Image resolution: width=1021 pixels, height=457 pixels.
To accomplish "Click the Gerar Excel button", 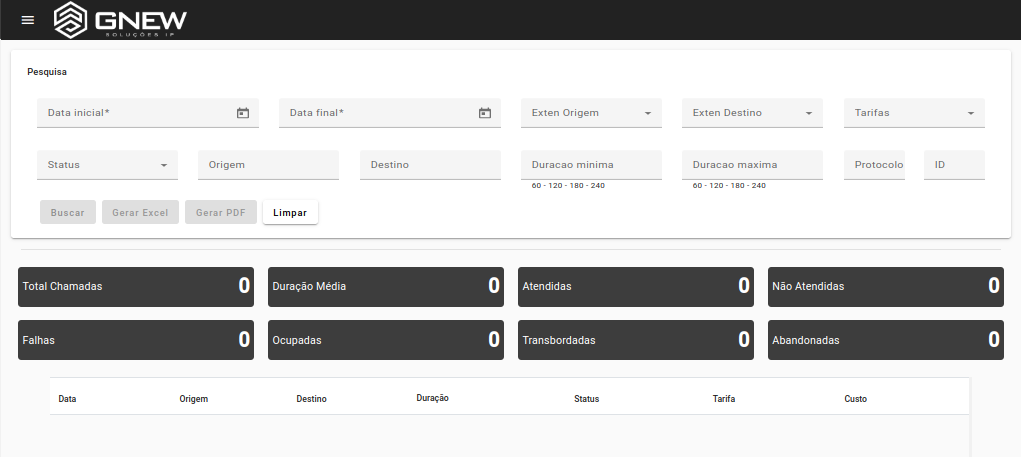I will (140, 212).
